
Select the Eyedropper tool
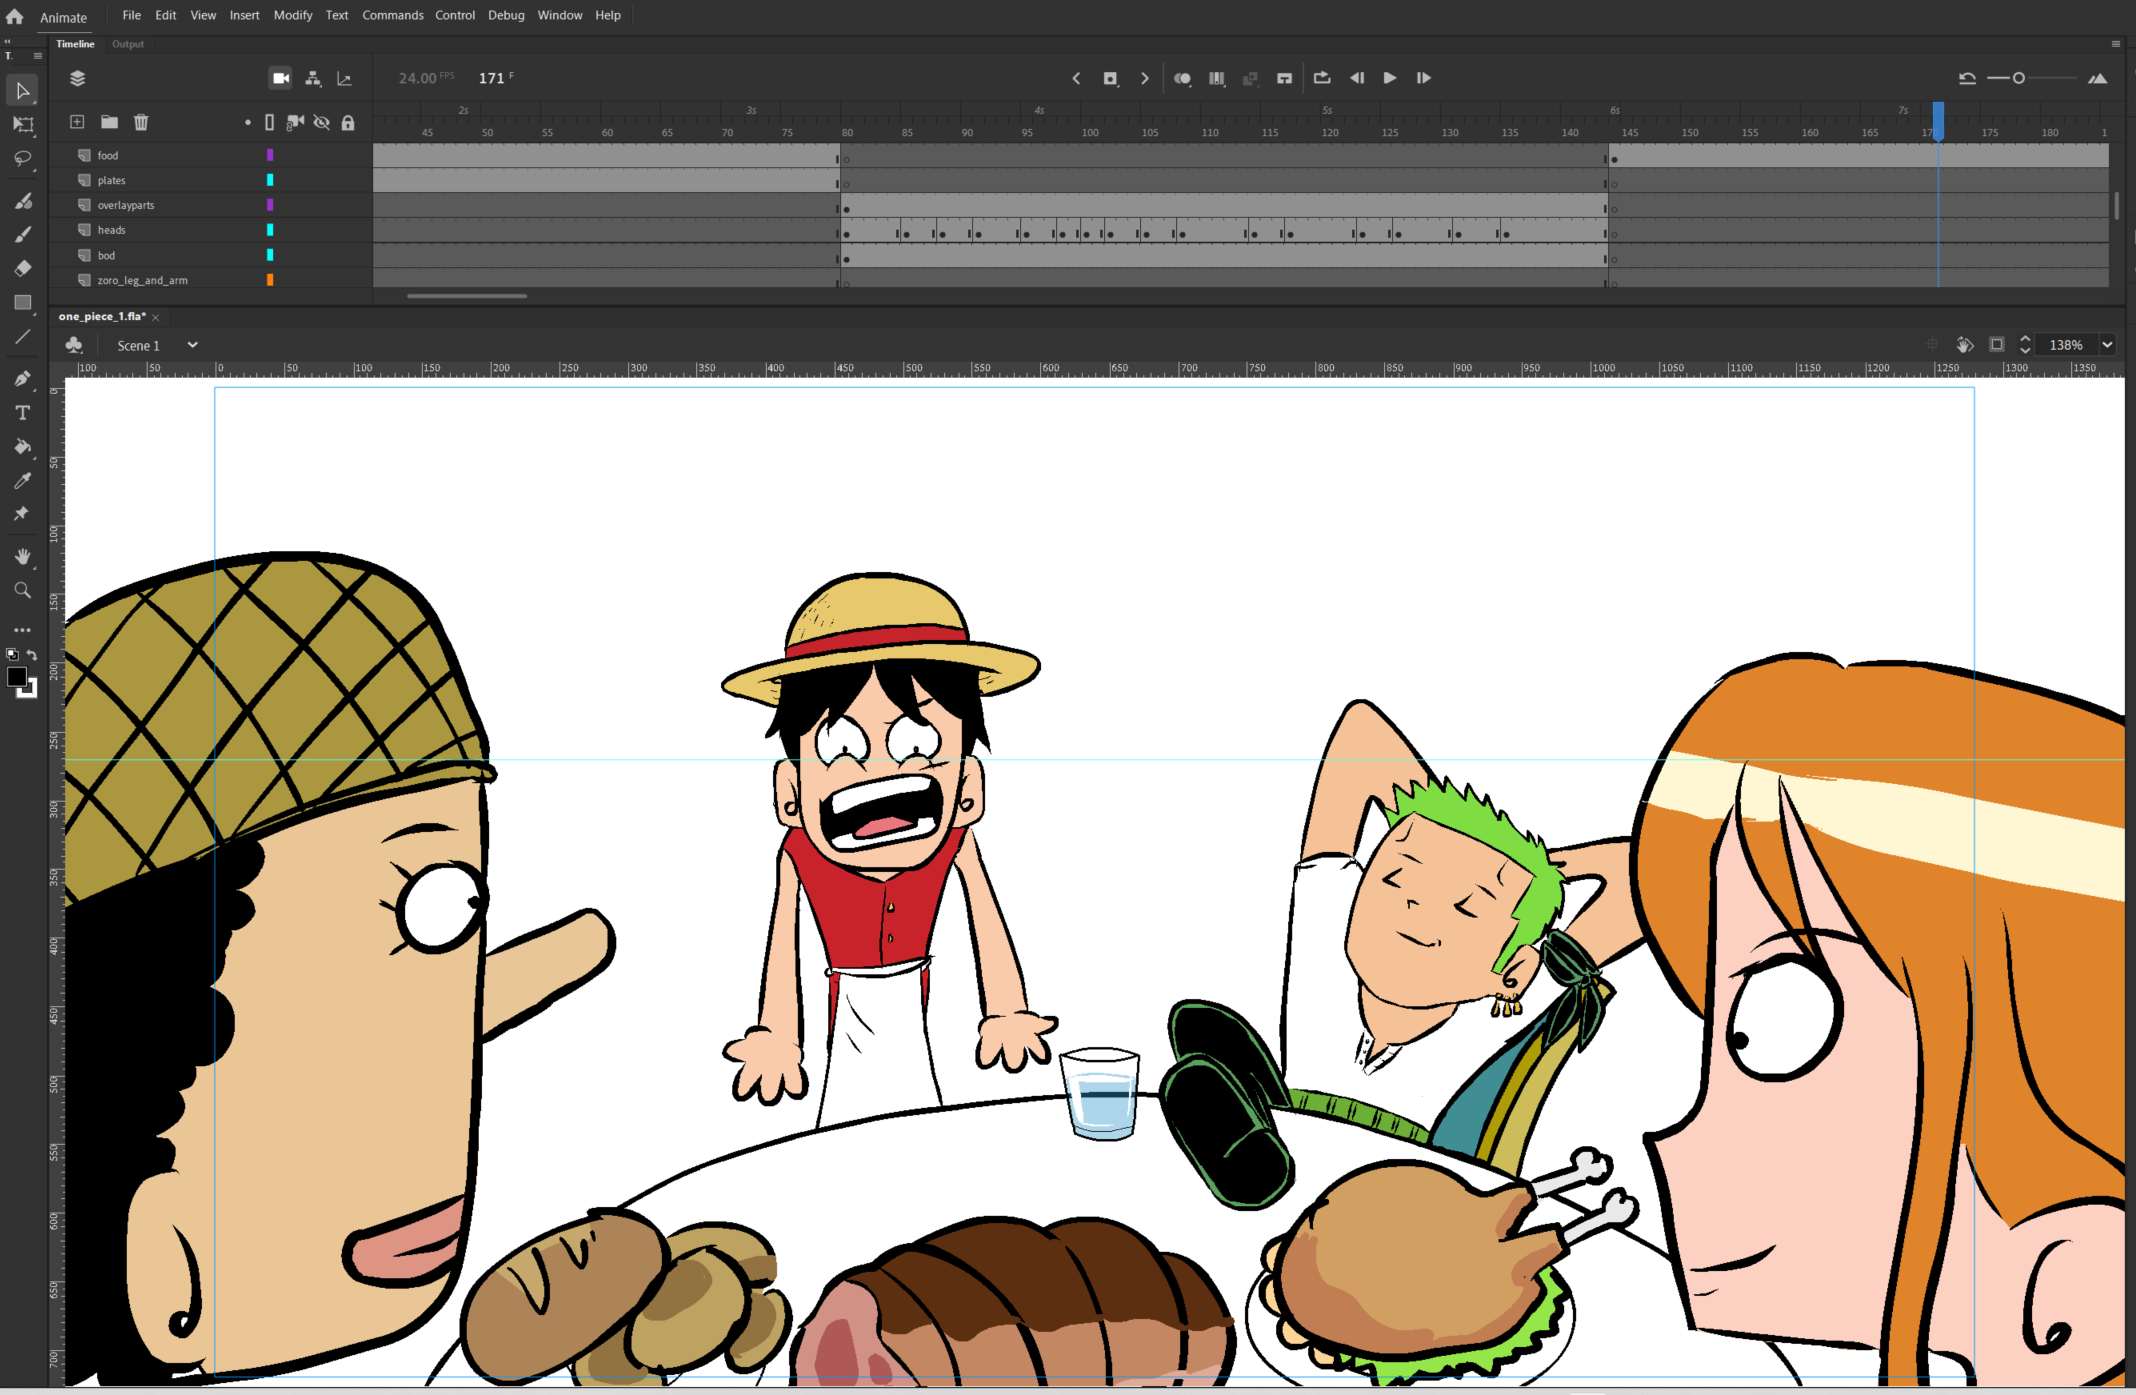(22, 480)
